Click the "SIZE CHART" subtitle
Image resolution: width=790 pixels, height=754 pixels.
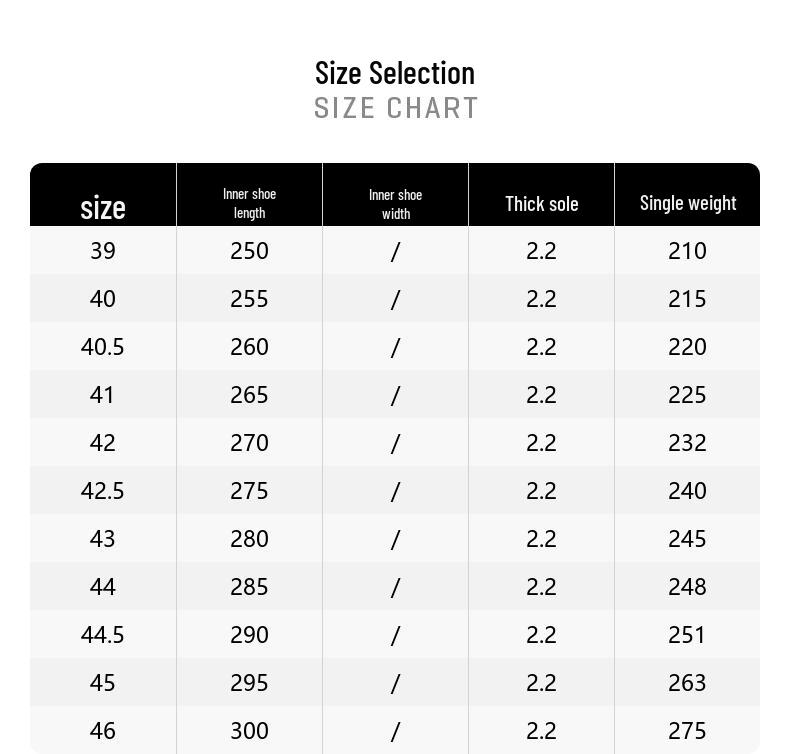[x=396, y=108]
